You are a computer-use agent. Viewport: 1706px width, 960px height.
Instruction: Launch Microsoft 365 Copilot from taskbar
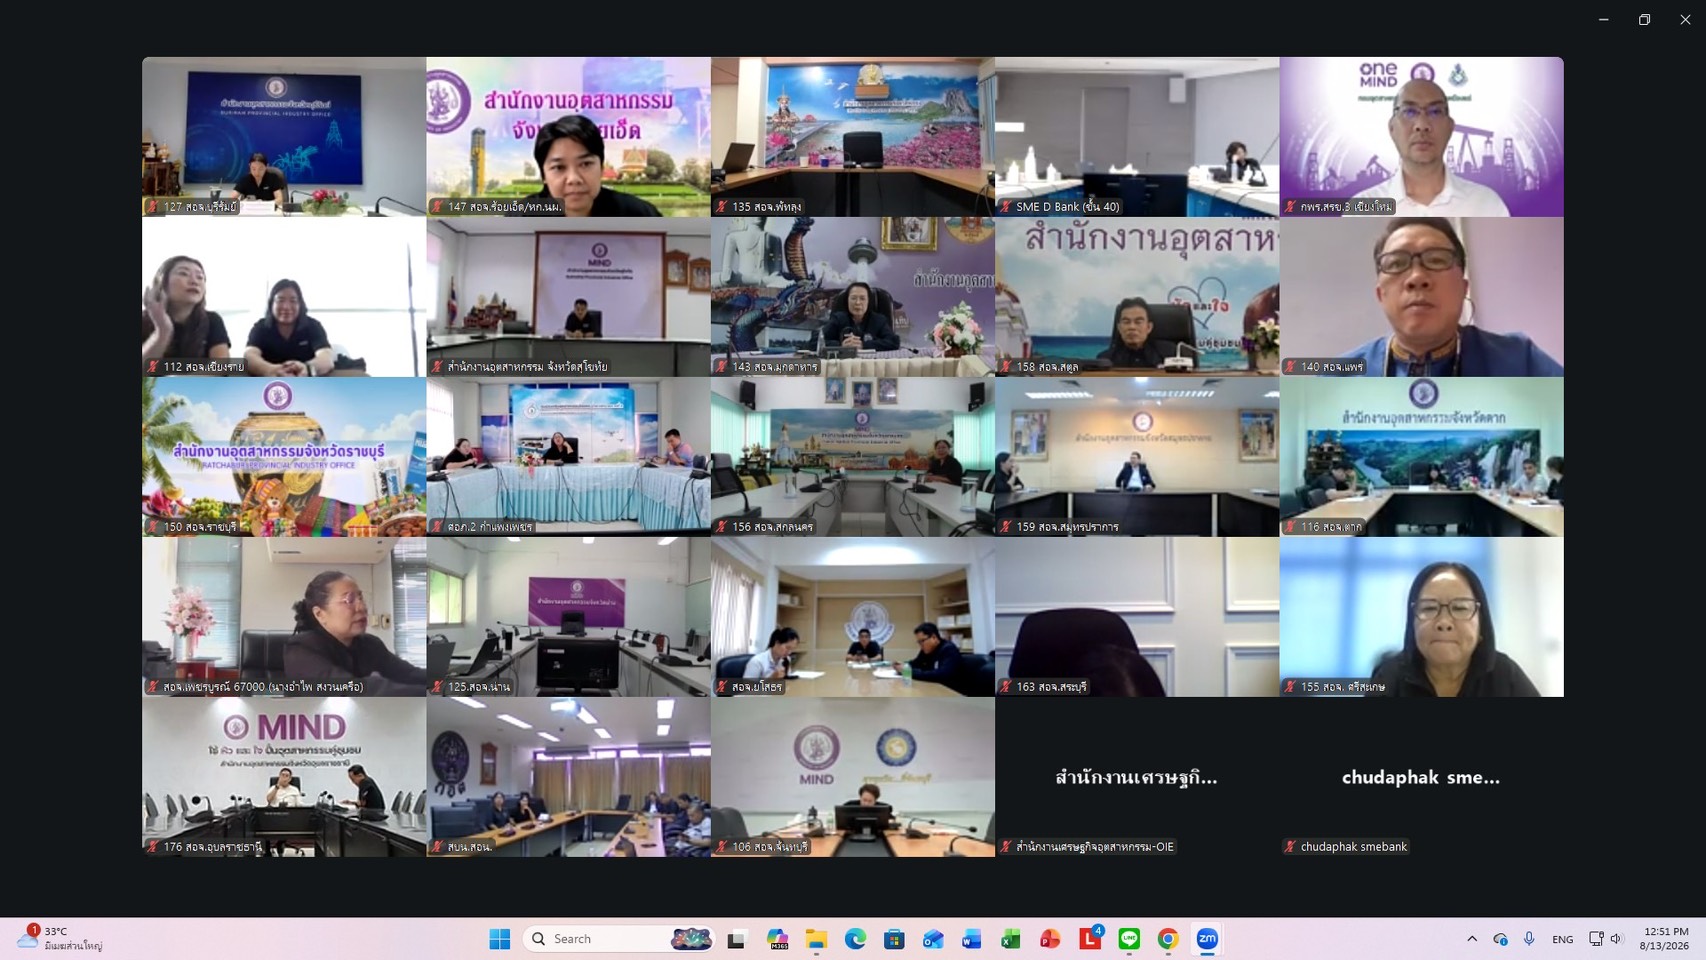(777, 939)
